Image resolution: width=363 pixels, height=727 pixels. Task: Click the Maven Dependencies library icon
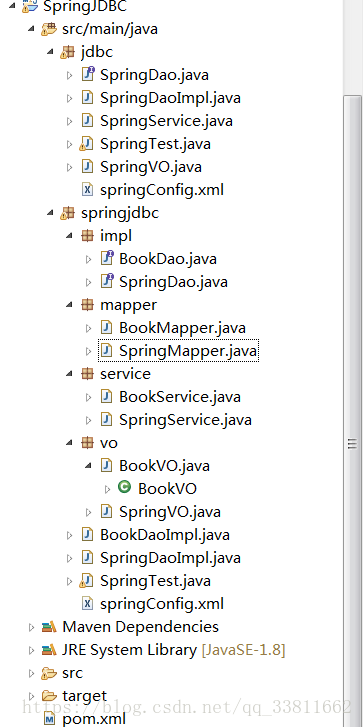click(x=49, y=627)
